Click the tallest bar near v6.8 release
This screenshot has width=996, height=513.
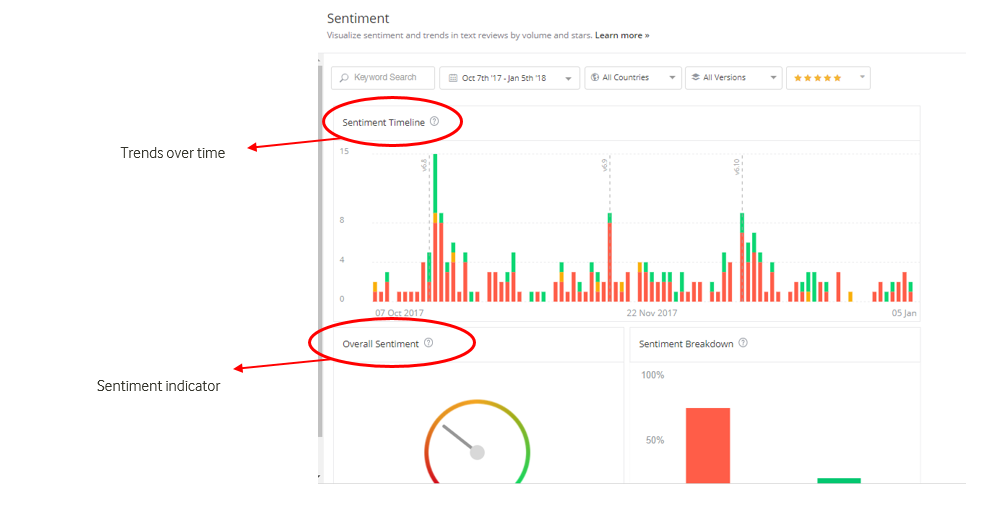434,227
